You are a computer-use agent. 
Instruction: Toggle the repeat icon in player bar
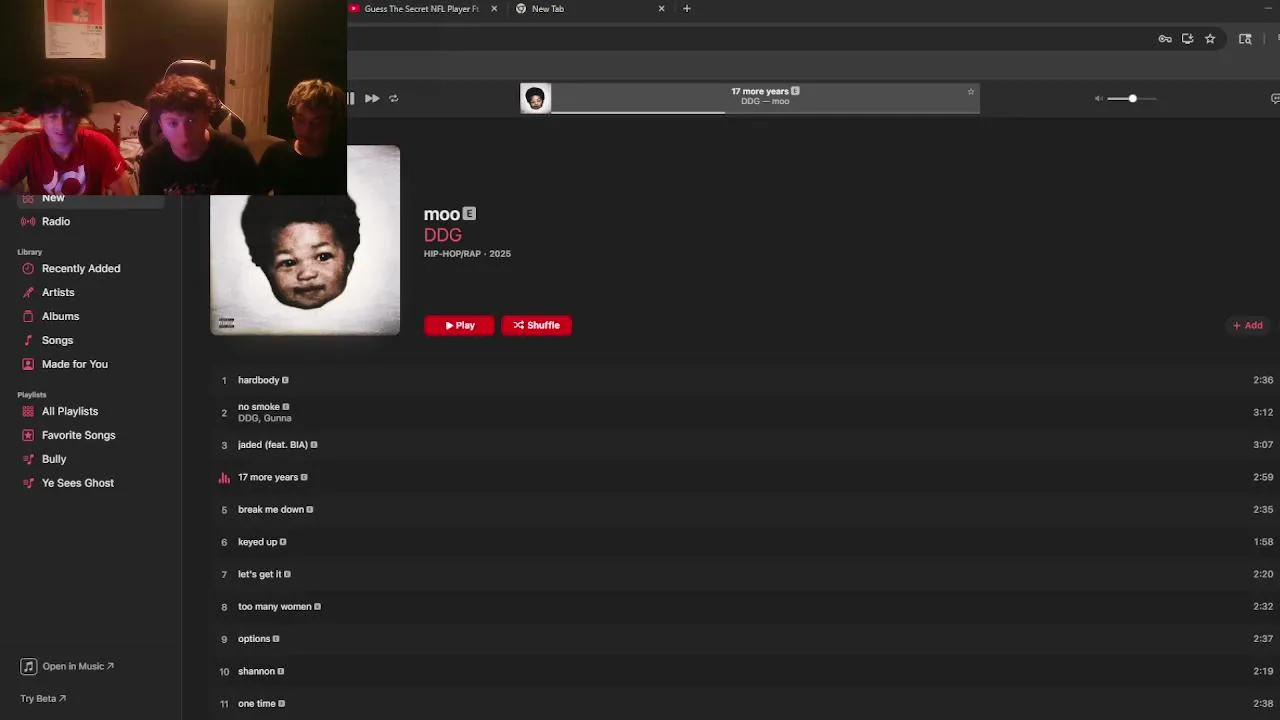point(393,98)
